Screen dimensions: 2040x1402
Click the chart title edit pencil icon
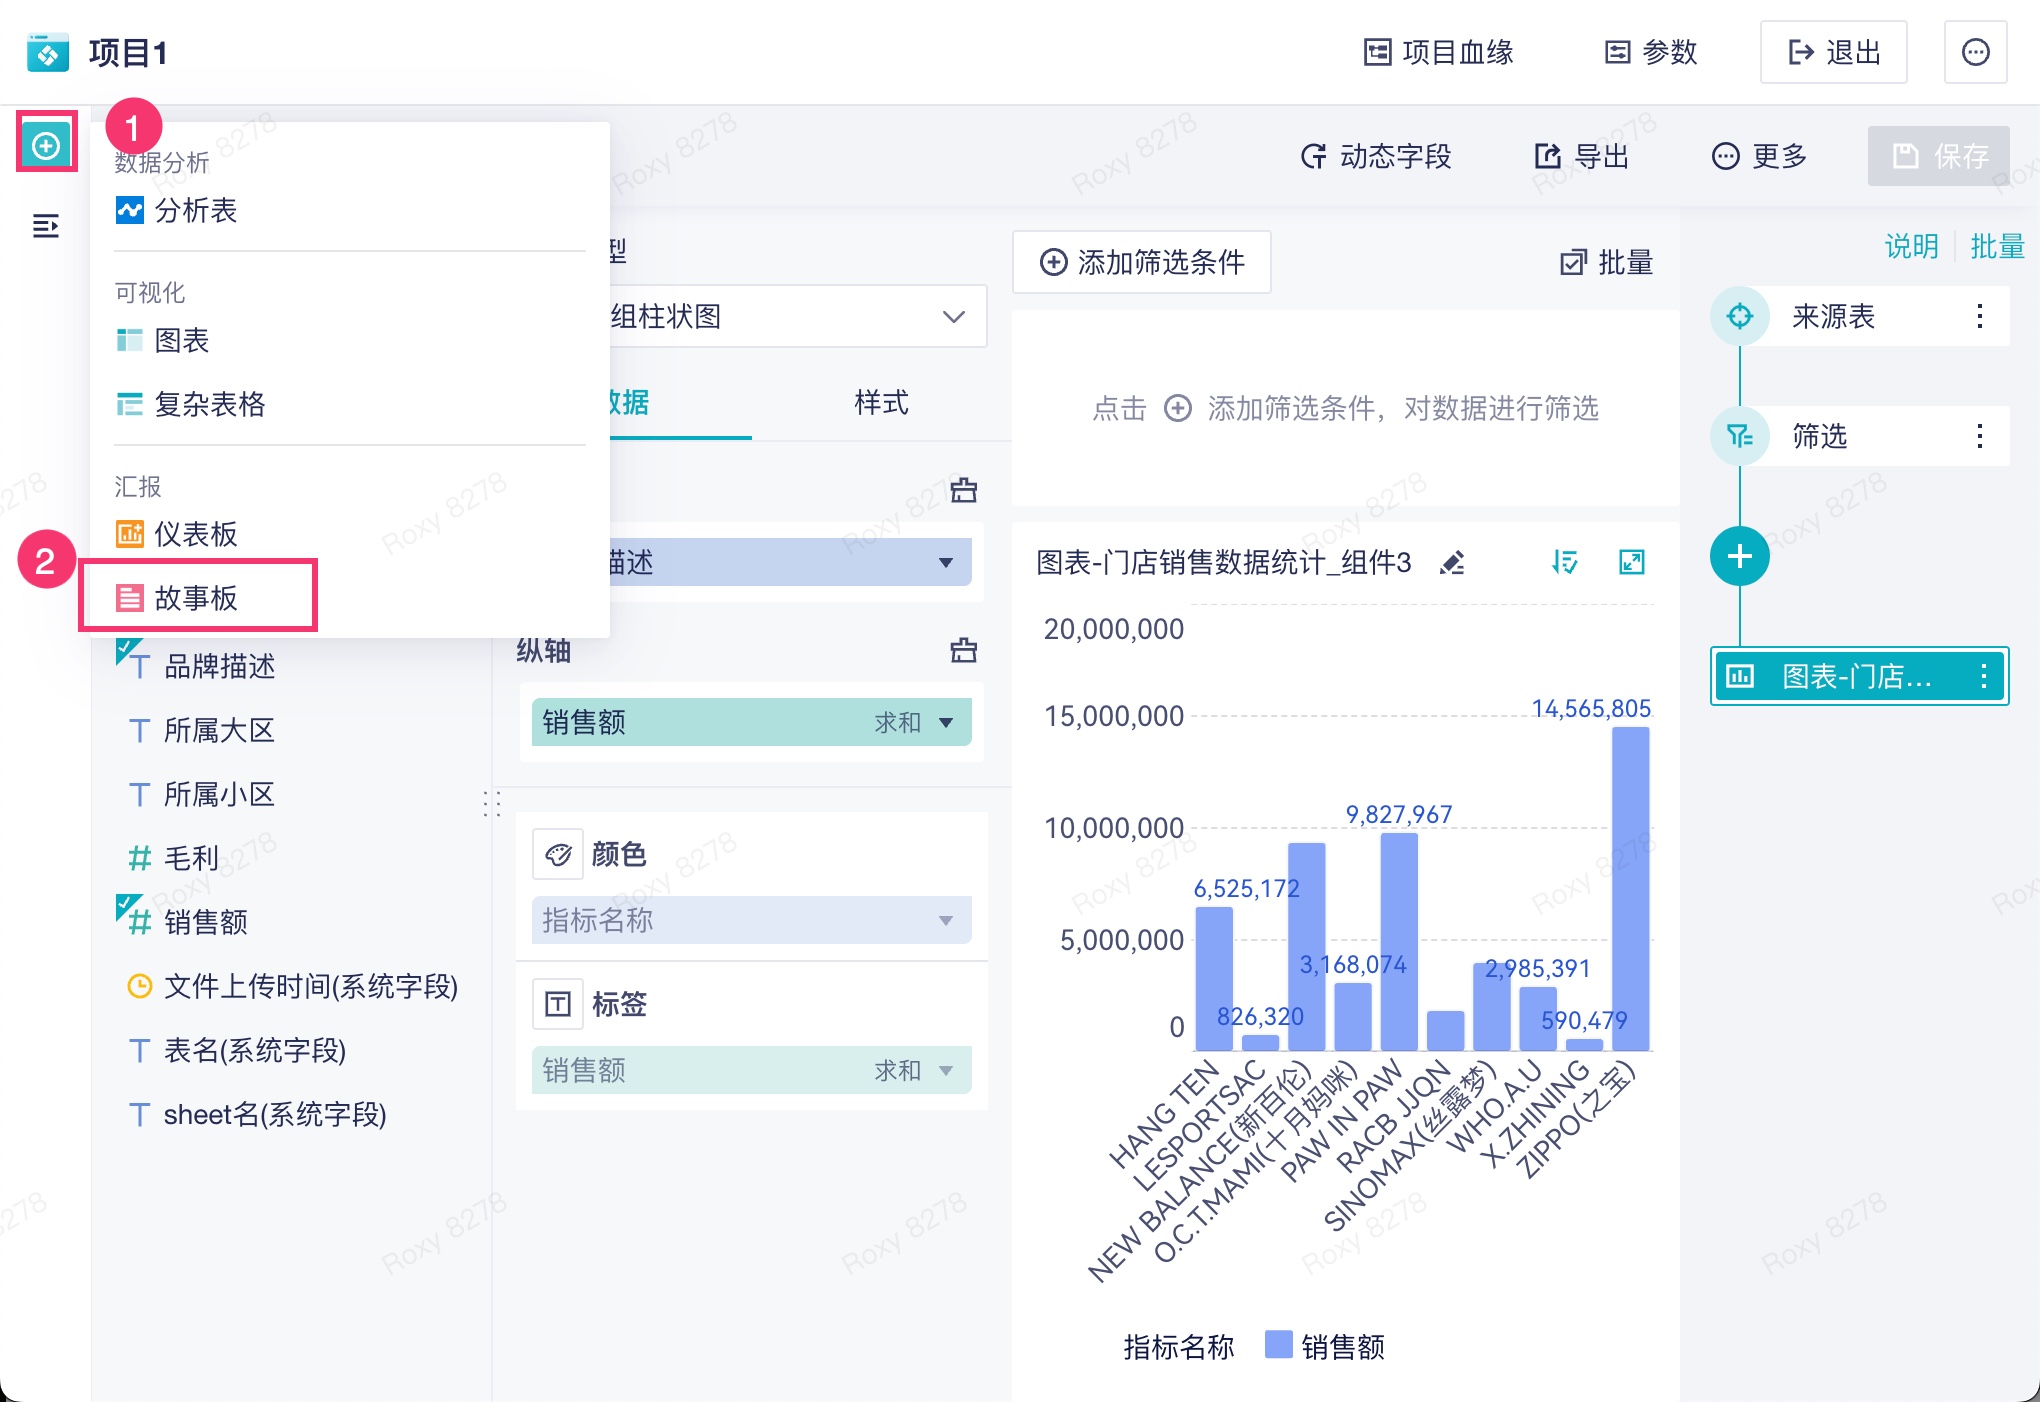[x=1452, y=563]
